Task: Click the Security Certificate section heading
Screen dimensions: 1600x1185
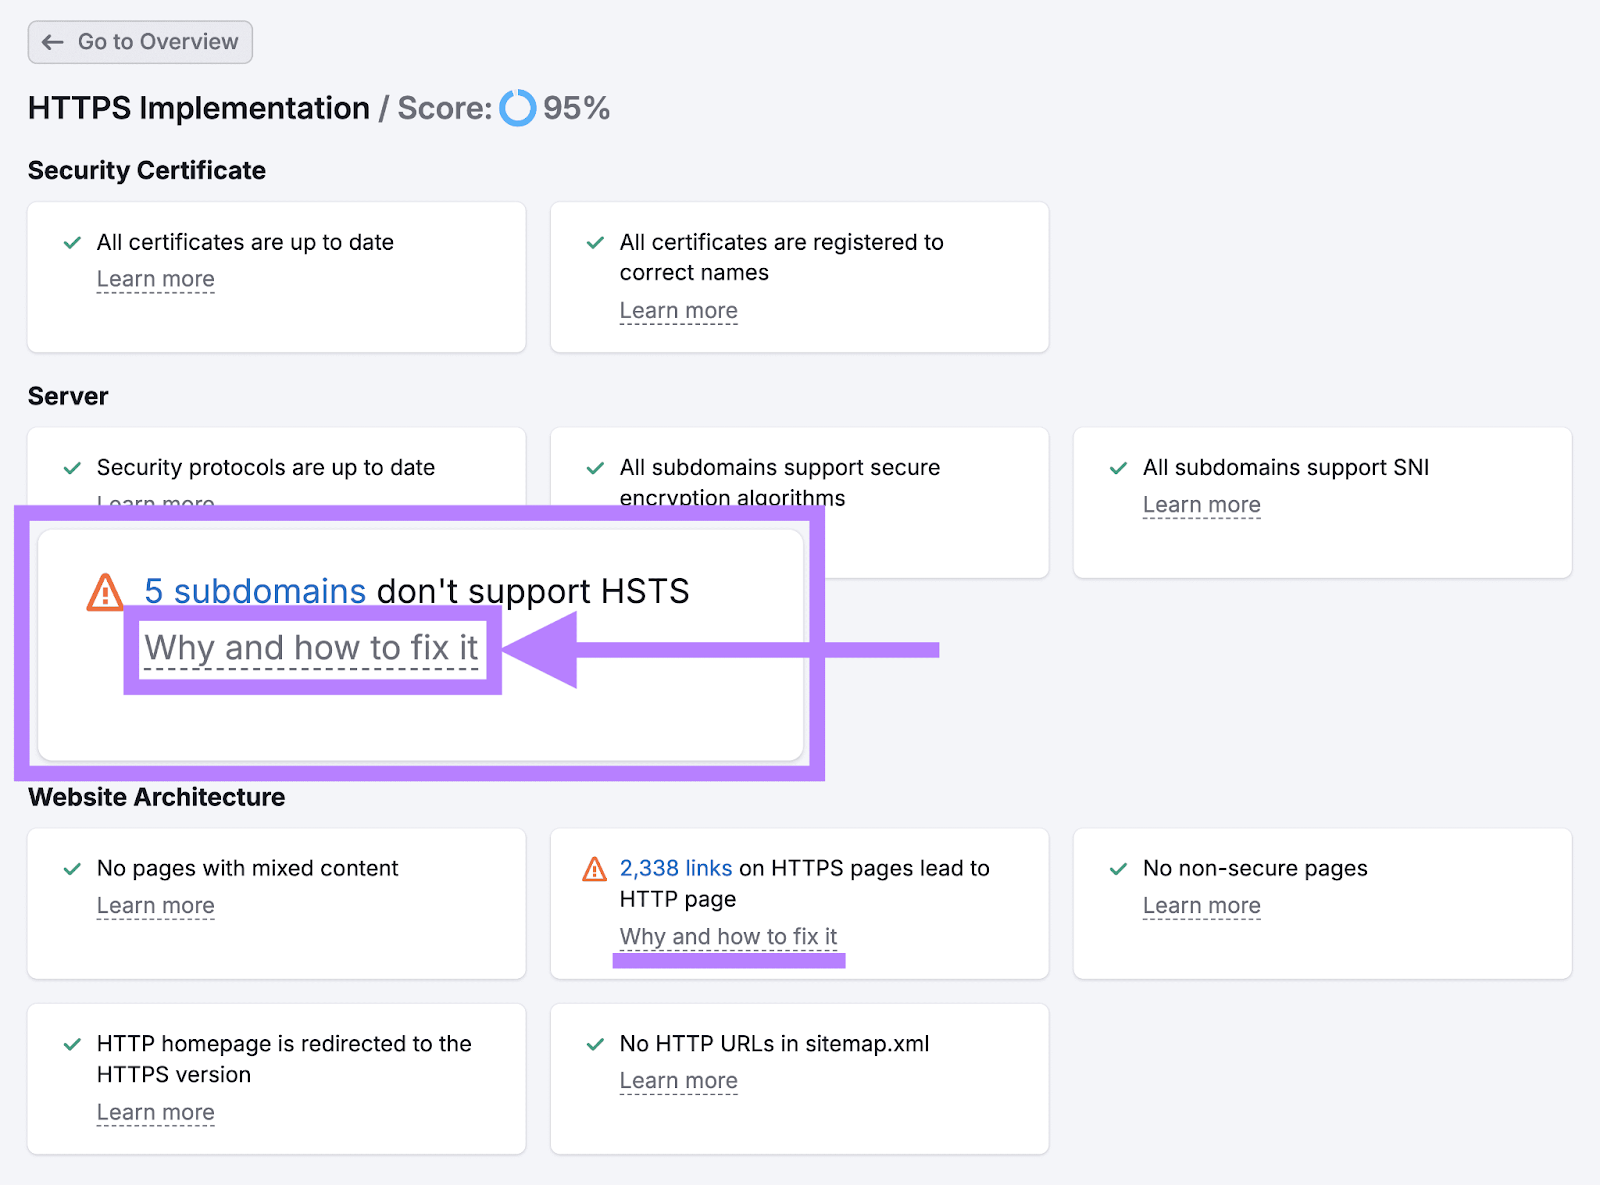Action: click(x=147, y=171)
